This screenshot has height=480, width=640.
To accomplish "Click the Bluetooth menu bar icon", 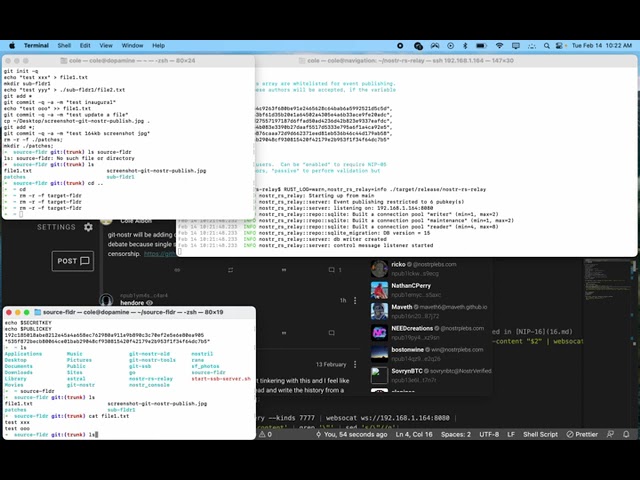I will [465, 46].
